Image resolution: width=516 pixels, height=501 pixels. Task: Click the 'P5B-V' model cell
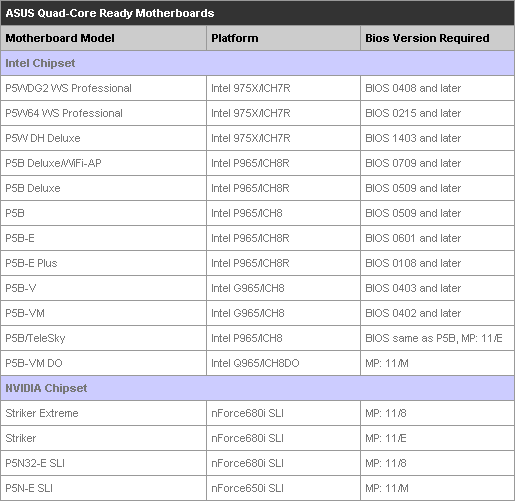click(x=103, y=288)
